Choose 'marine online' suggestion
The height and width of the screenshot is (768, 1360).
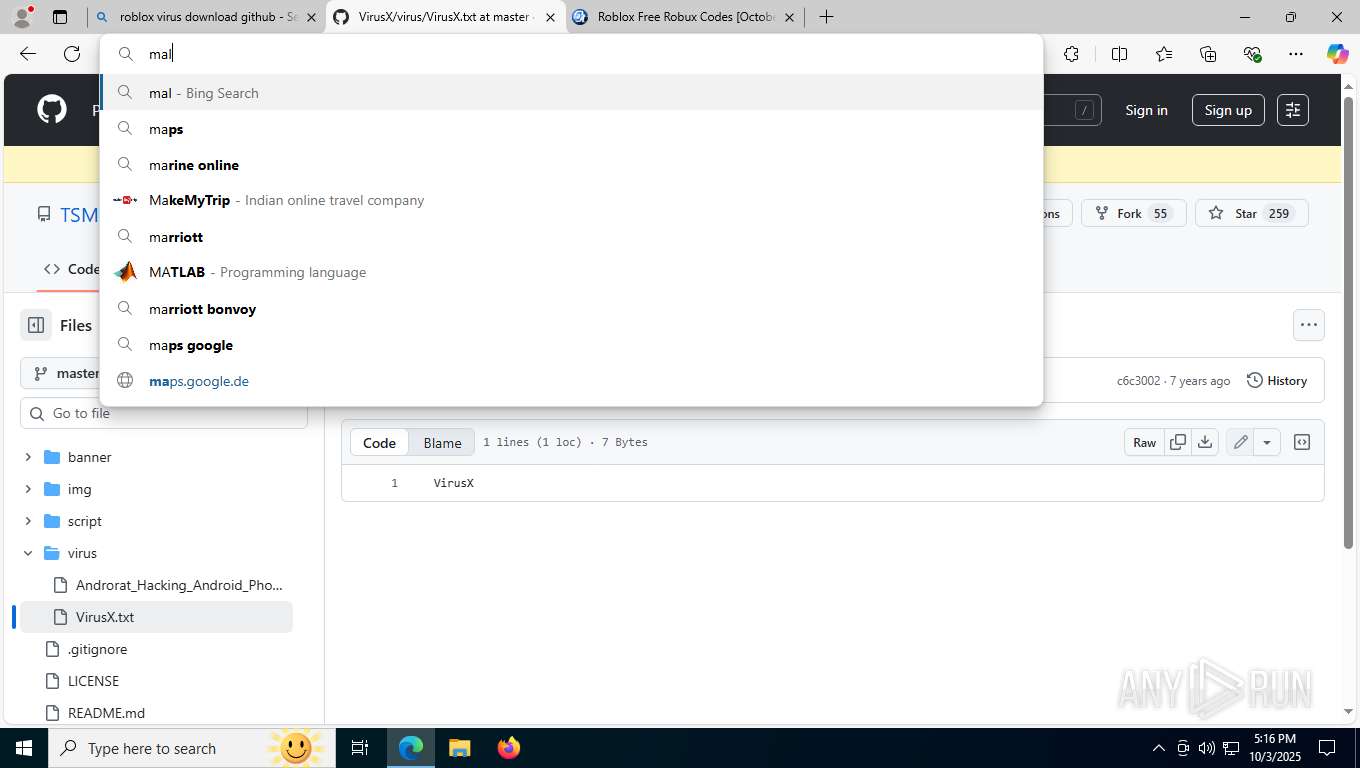[x=571, y=165]
